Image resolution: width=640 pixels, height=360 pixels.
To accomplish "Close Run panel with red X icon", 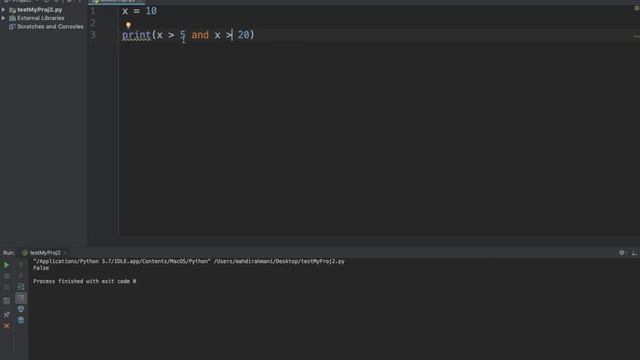I will 6,326.
